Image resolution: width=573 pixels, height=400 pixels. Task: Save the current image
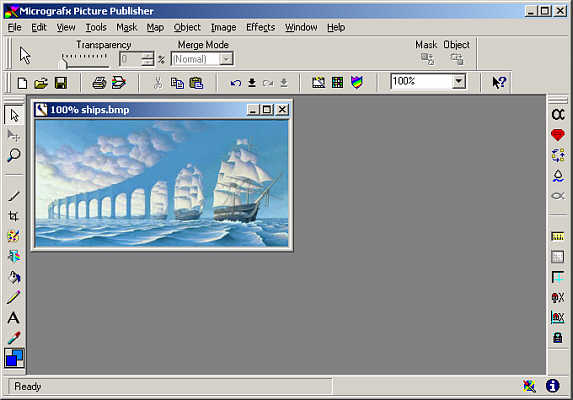tap(61, 83)
